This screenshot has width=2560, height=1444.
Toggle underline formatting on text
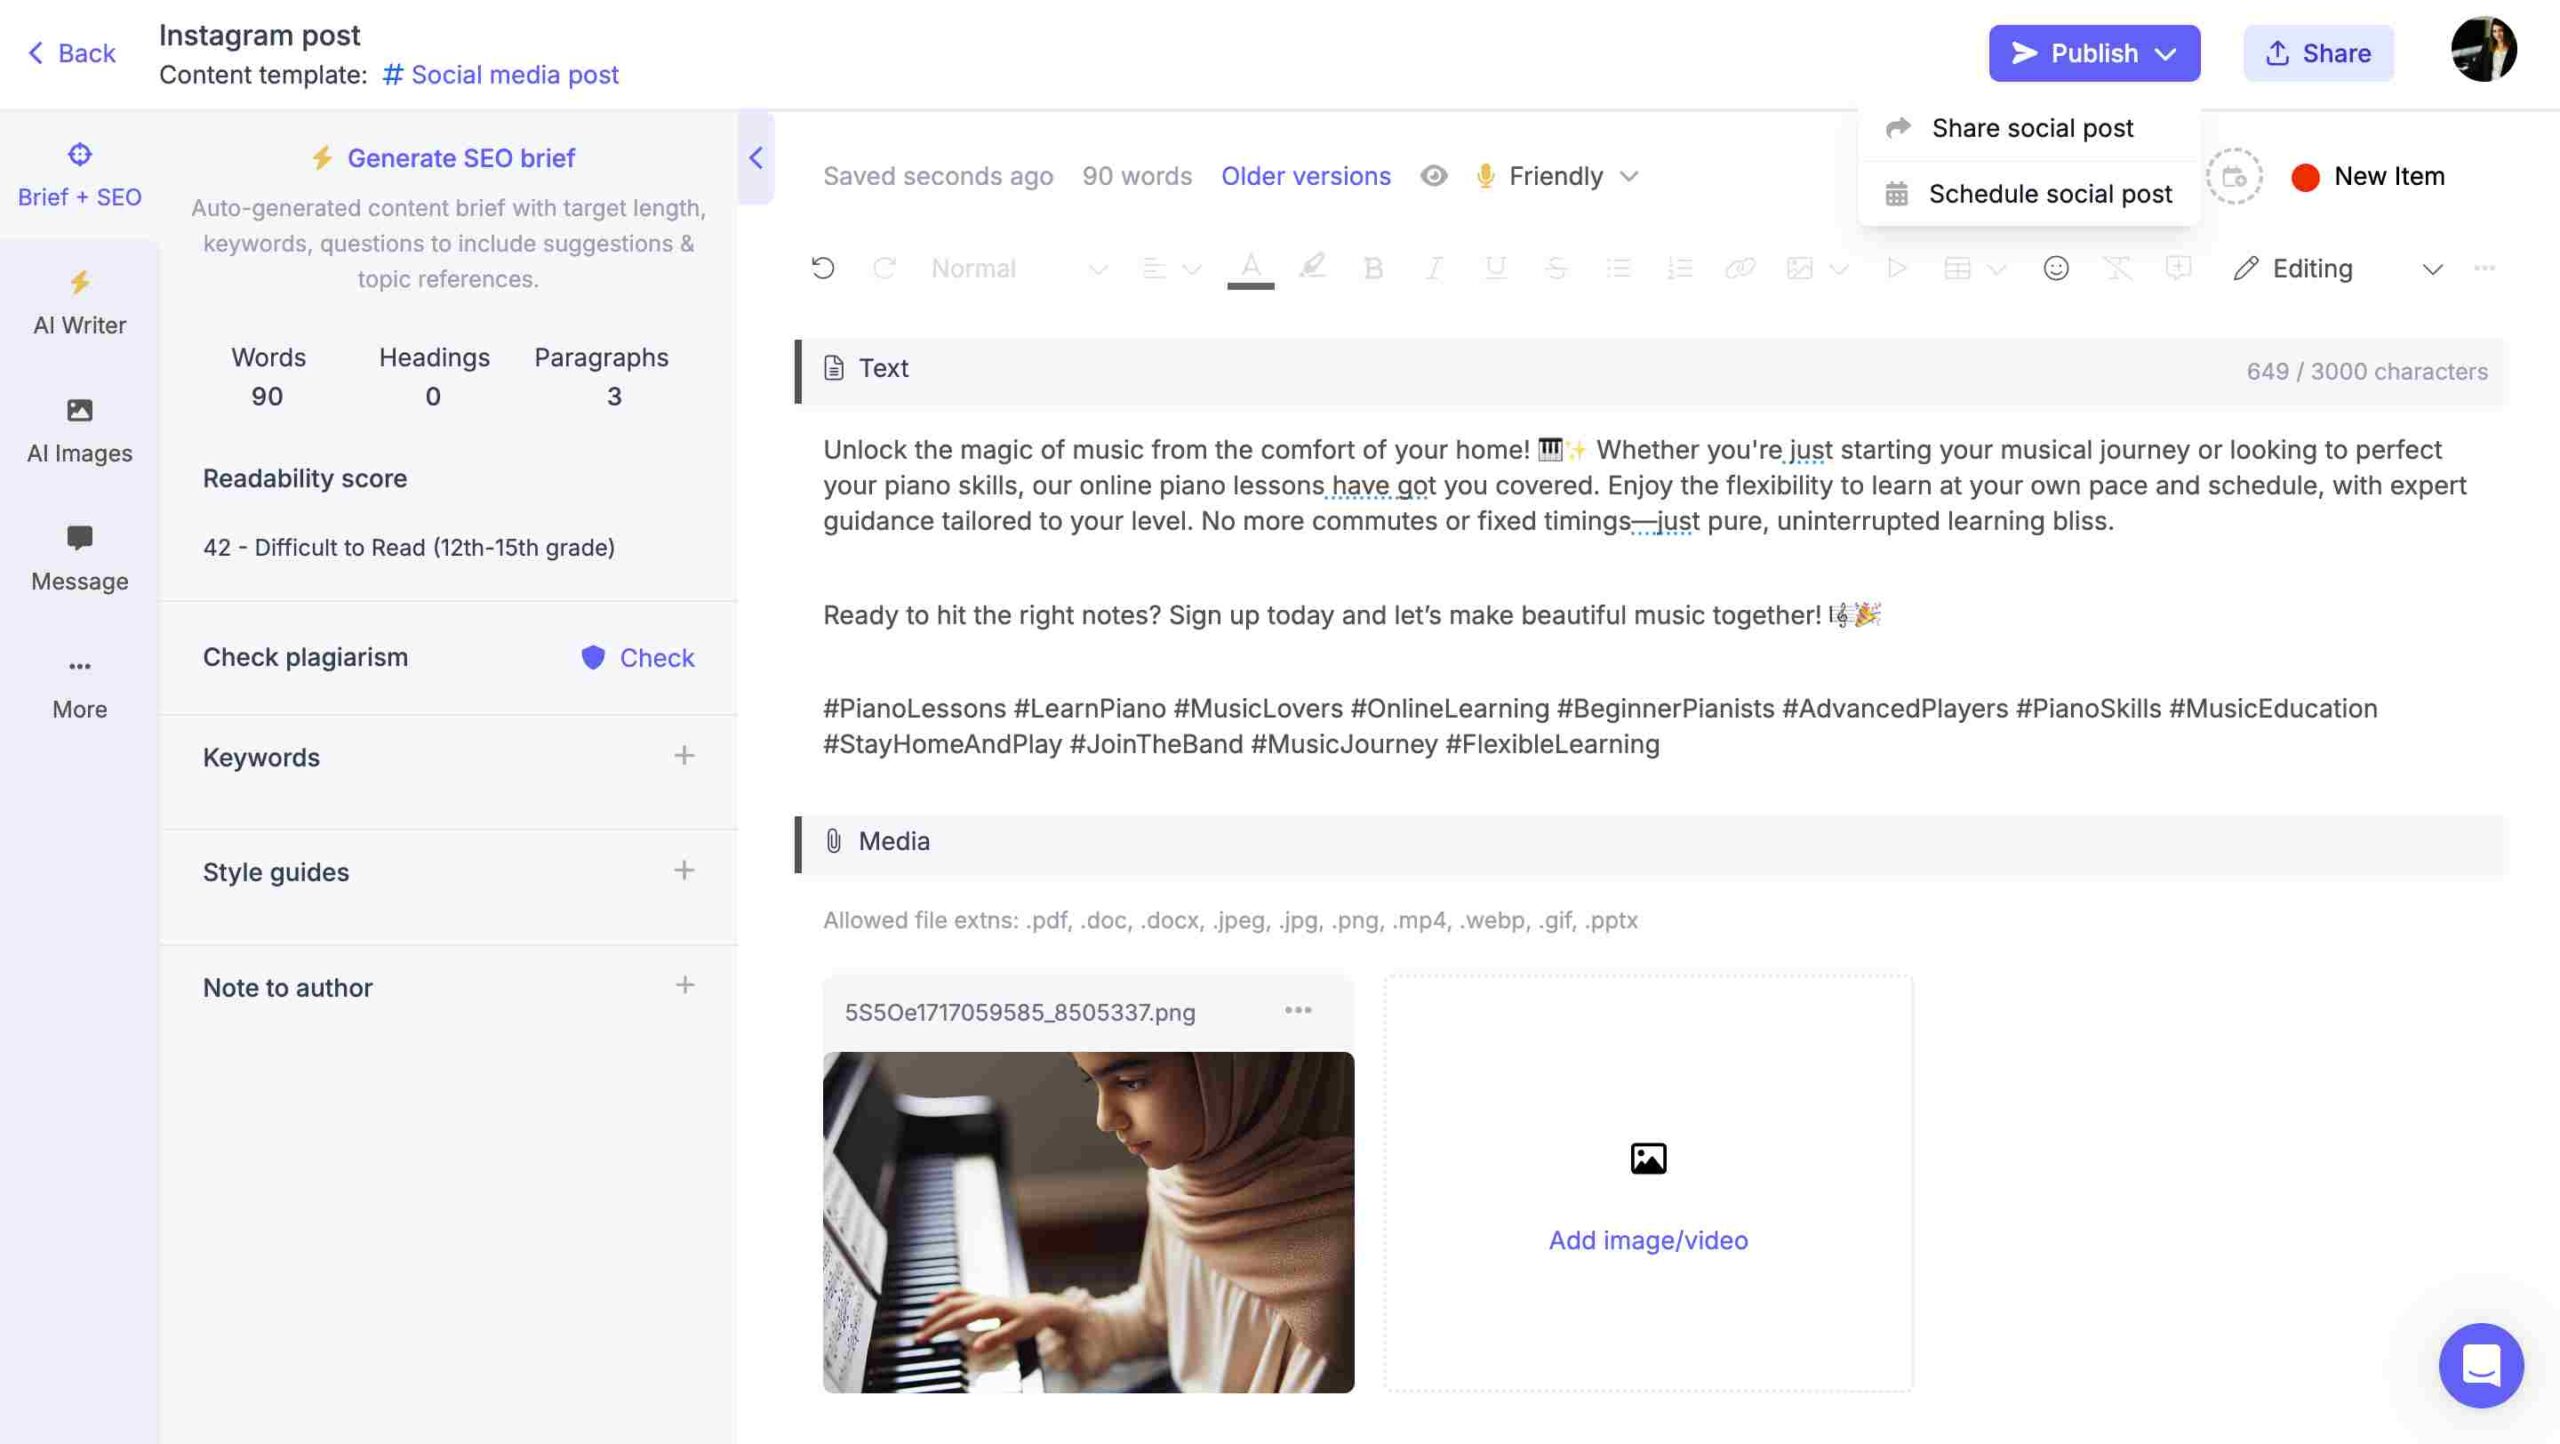[x=1491, y=269]
